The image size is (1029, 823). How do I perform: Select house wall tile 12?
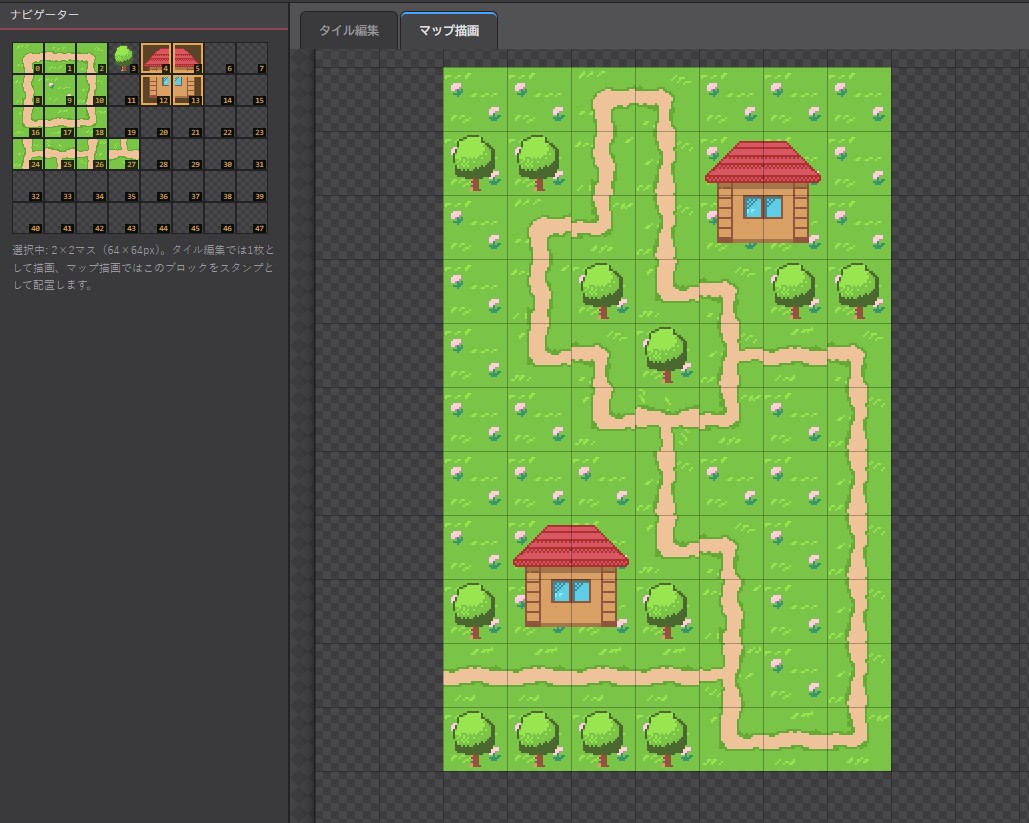(x=156, y=90)
